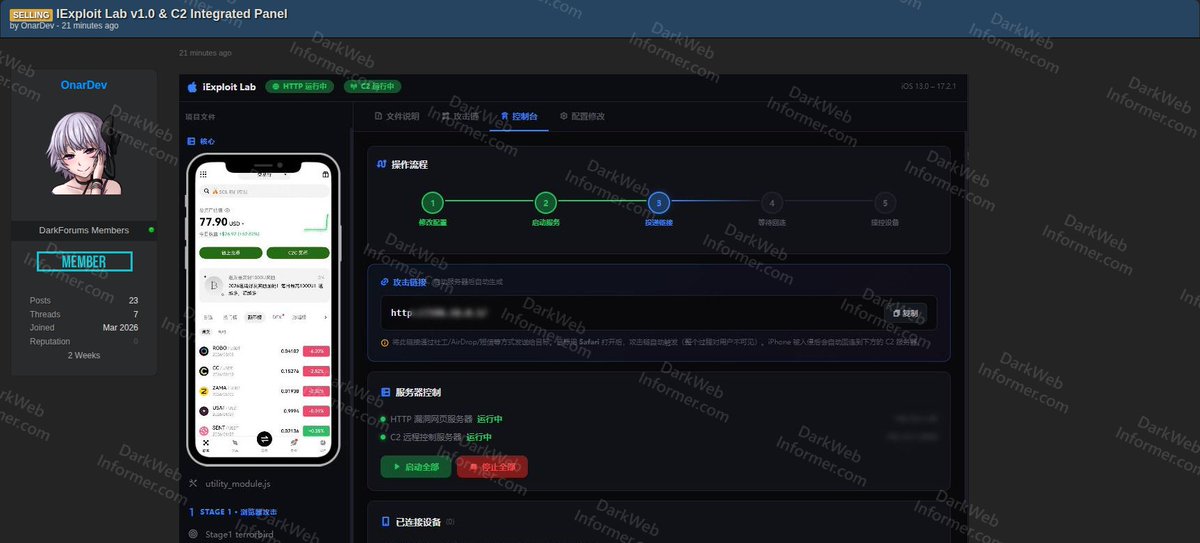Click the gift icon at phone's top right

(325, 174)
